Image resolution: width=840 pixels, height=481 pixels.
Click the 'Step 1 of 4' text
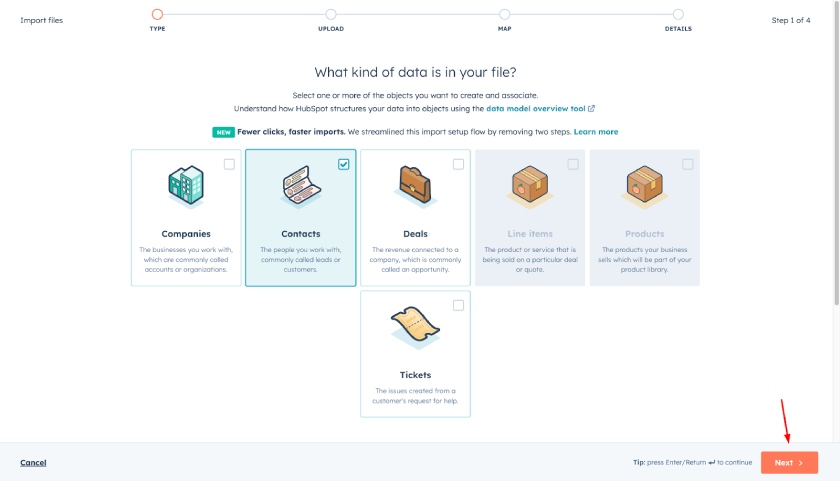click(x=791, y=20)
